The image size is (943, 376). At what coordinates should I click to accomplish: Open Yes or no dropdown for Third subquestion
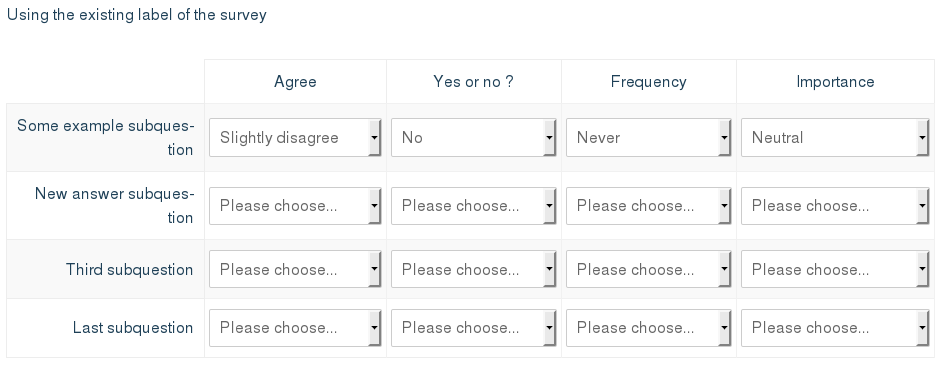(x=473, y=269)
